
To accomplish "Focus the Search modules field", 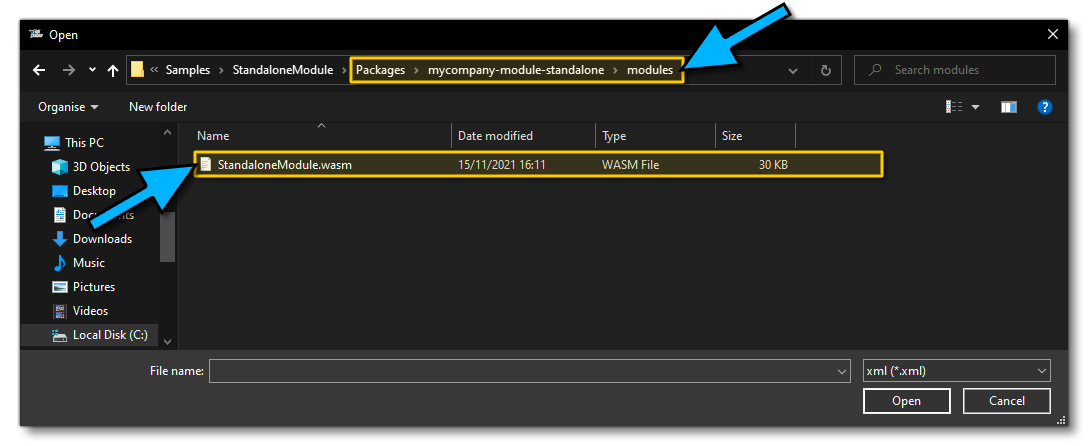I will click(x=955, y=70).
